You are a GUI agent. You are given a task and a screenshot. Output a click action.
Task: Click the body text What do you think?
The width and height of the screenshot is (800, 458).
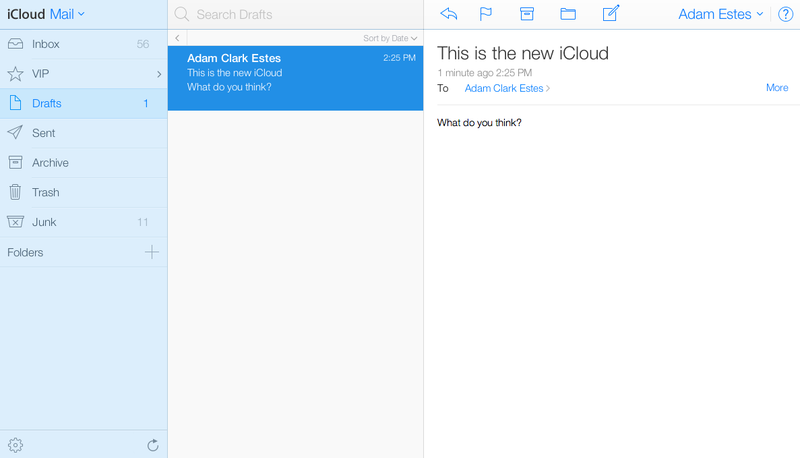(479, 122)
